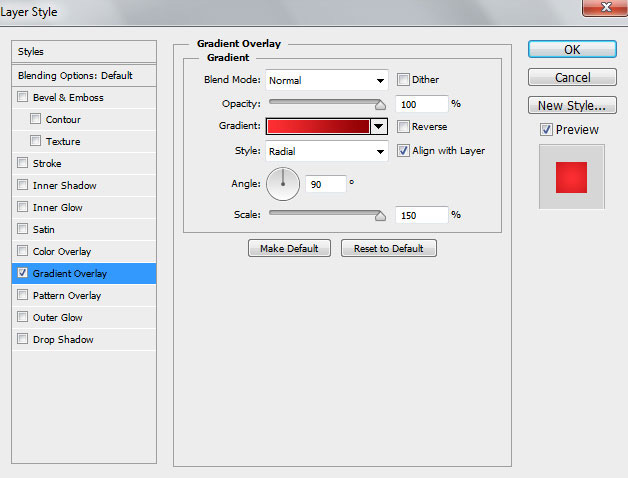Click the New Style... button
This screenshot has height=478, width=628.
[572, 105]
